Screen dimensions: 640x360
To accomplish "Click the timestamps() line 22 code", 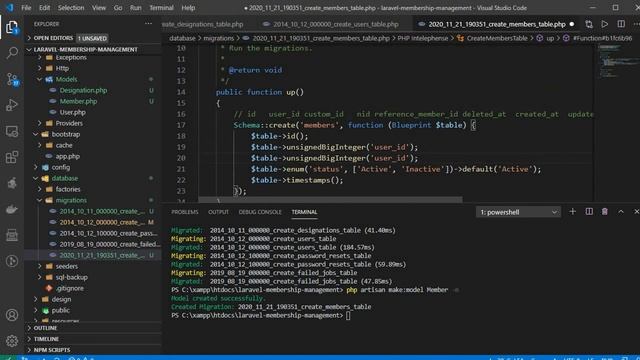I will [297, 180].
